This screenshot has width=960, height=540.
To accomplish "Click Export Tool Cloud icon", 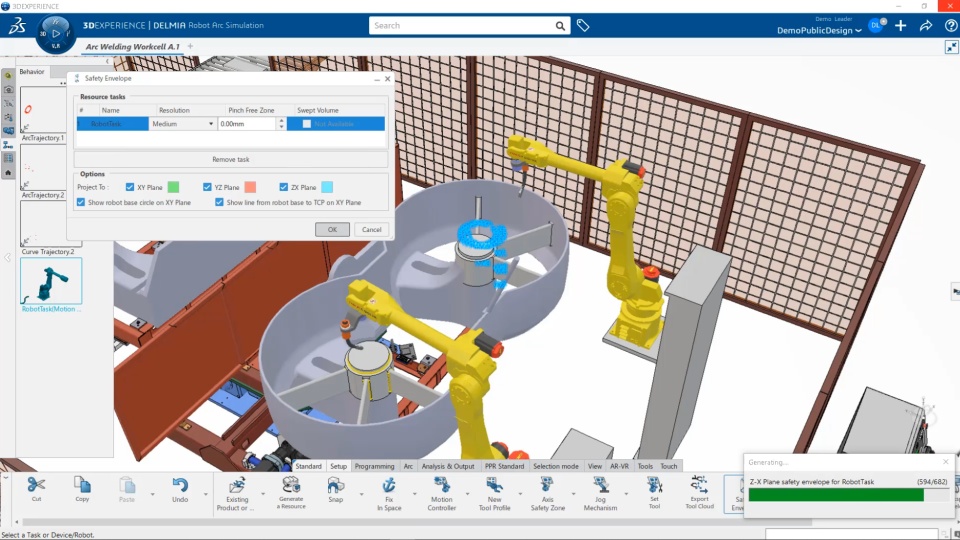I will tap(699, 484).
